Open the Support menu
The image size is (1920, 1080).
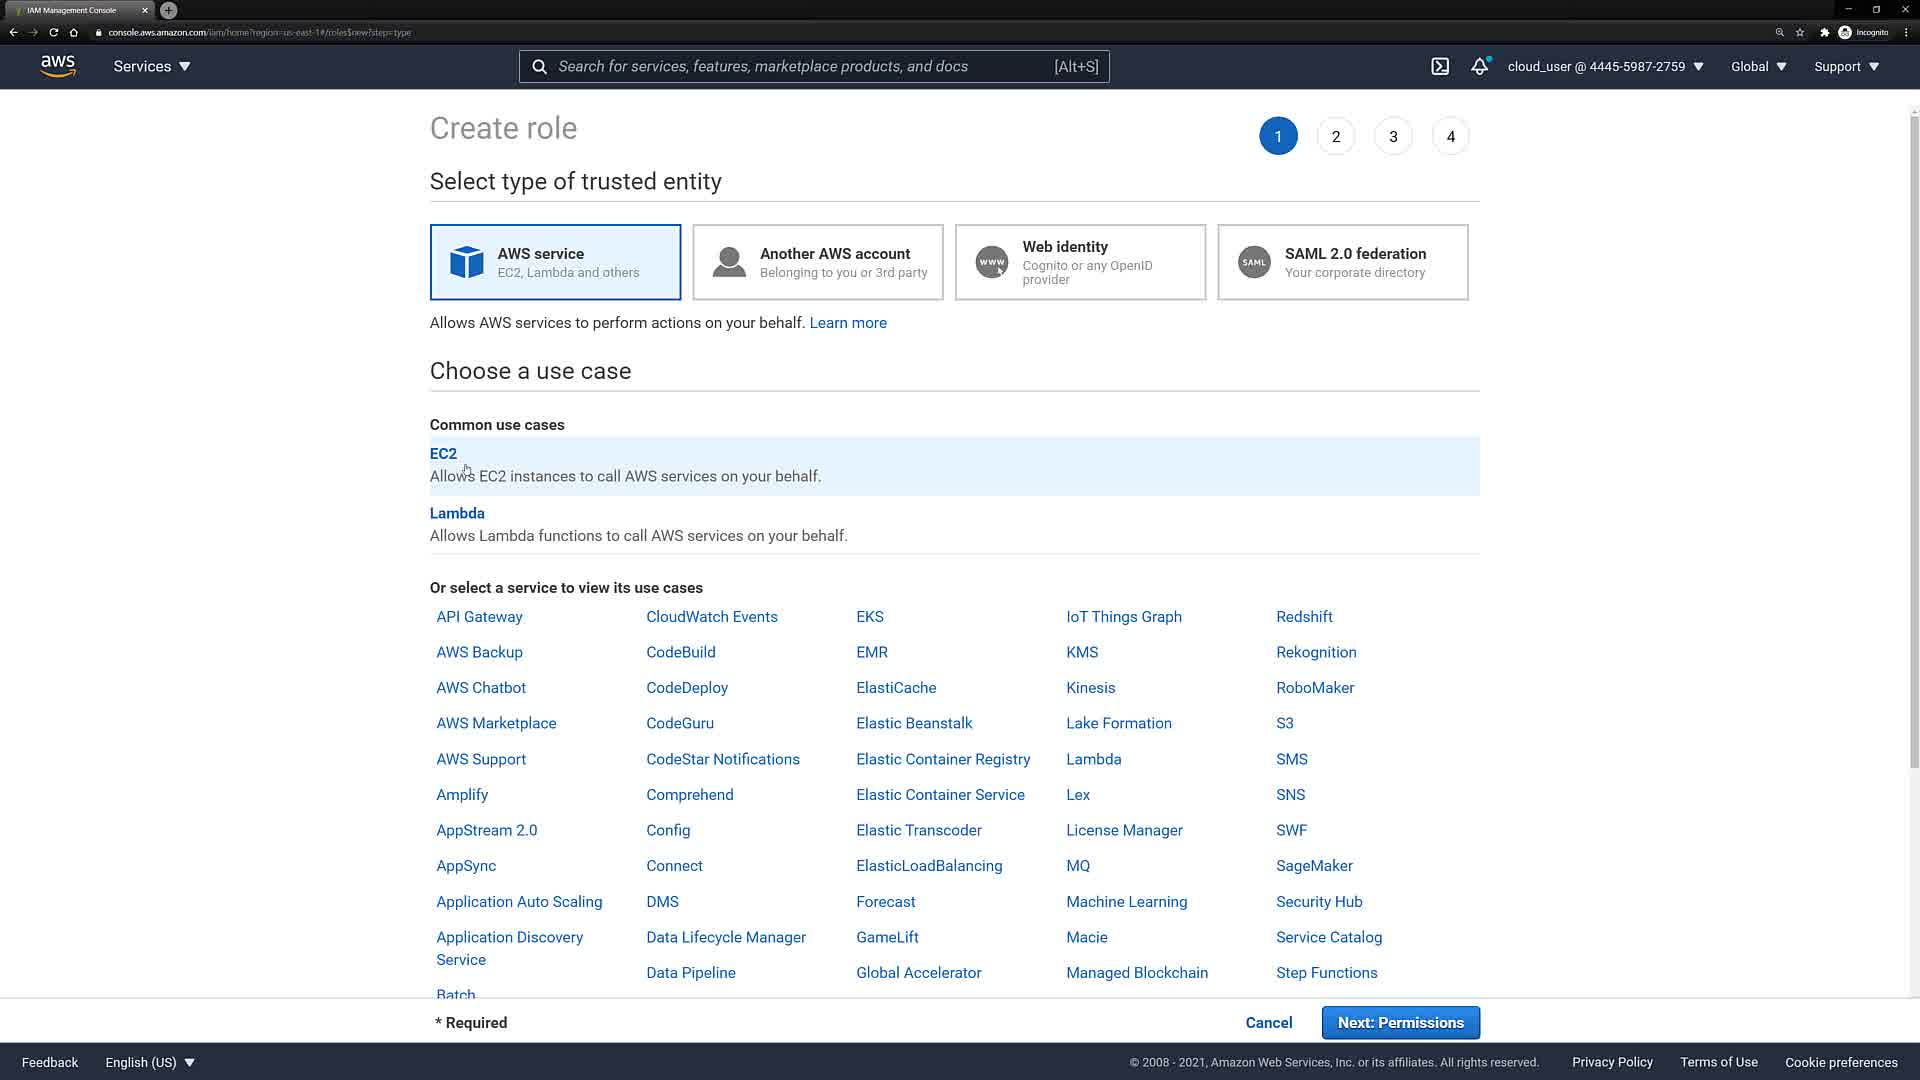(1846, 67)
